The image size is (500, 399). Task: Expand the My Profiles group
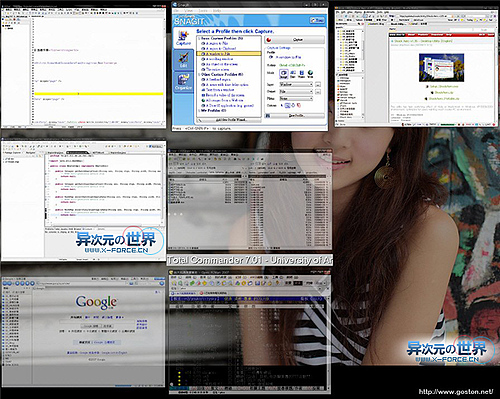pyautogui.click(x=199, y=110)
